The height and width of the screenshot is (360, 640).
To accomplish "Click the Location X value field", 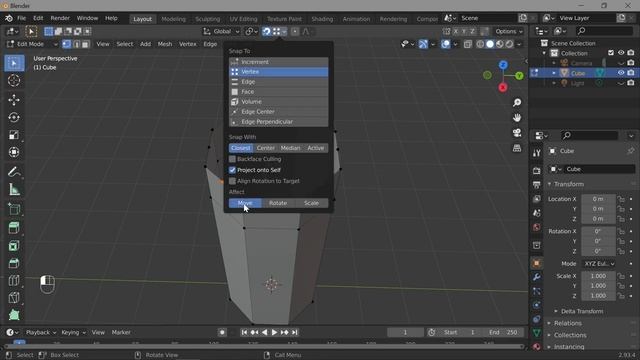I will pyautogui.click(x=598, y=199).
